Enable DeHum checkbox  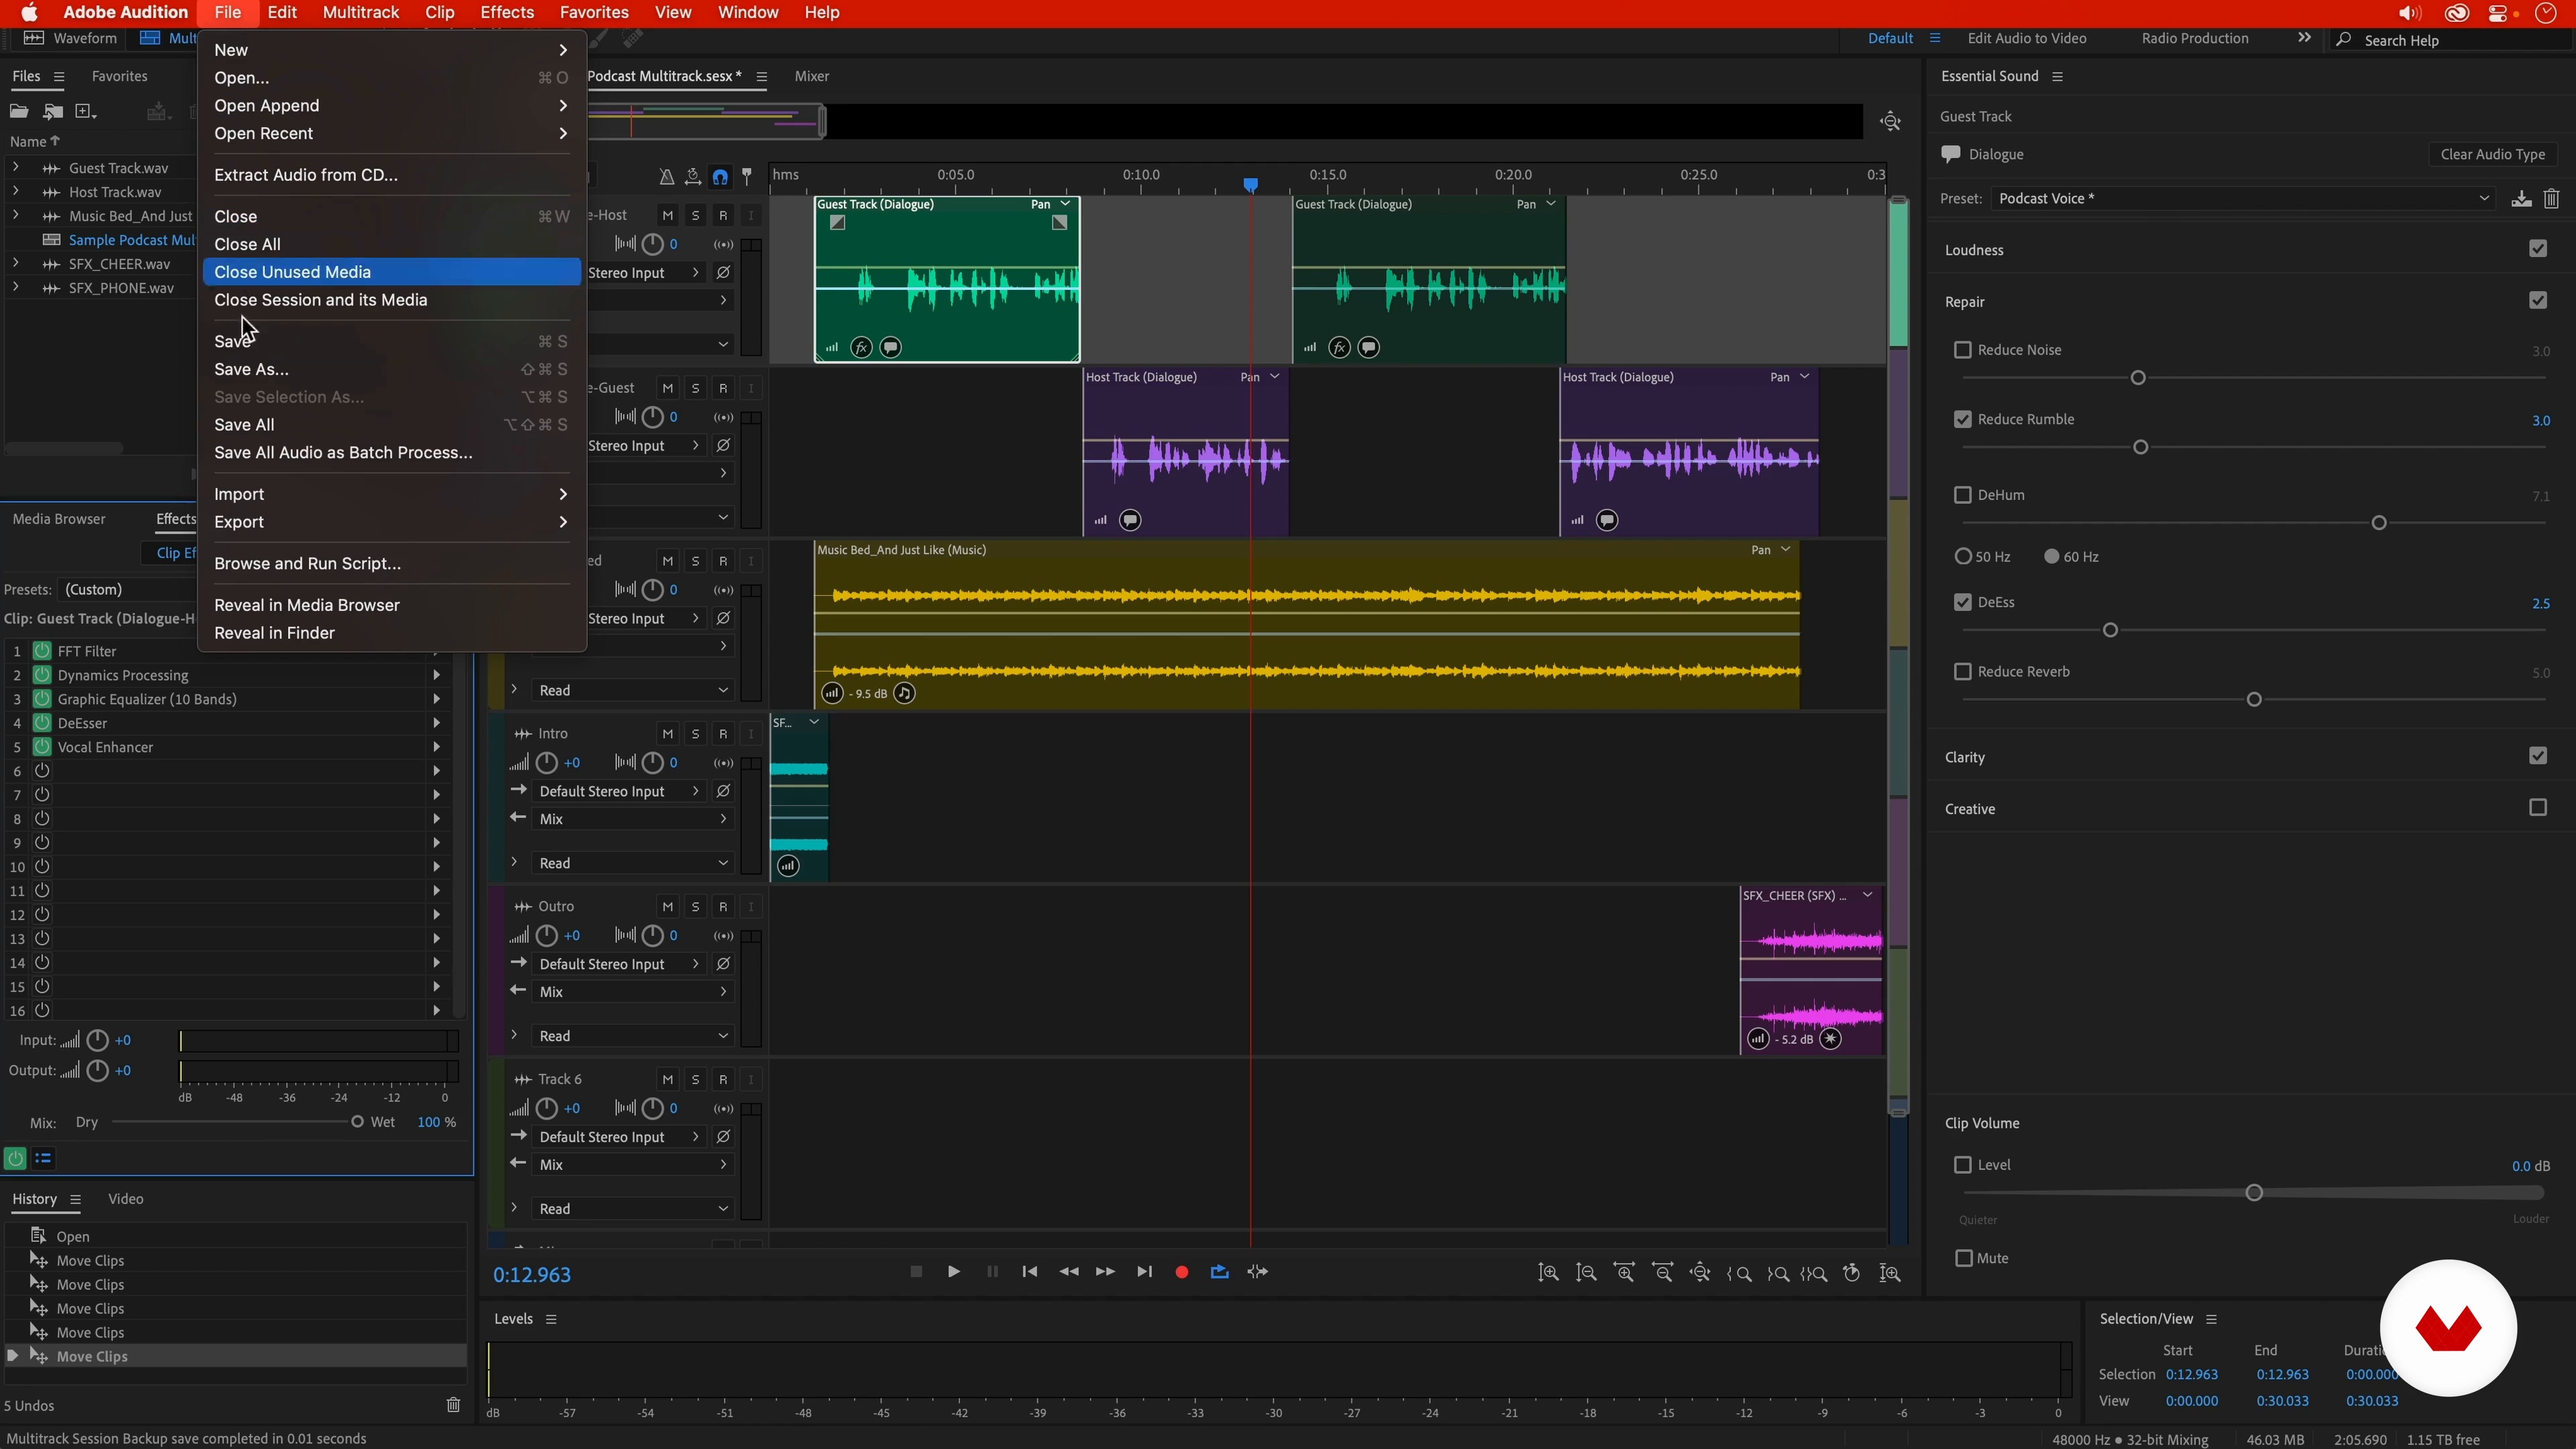tap(1962, 495)
